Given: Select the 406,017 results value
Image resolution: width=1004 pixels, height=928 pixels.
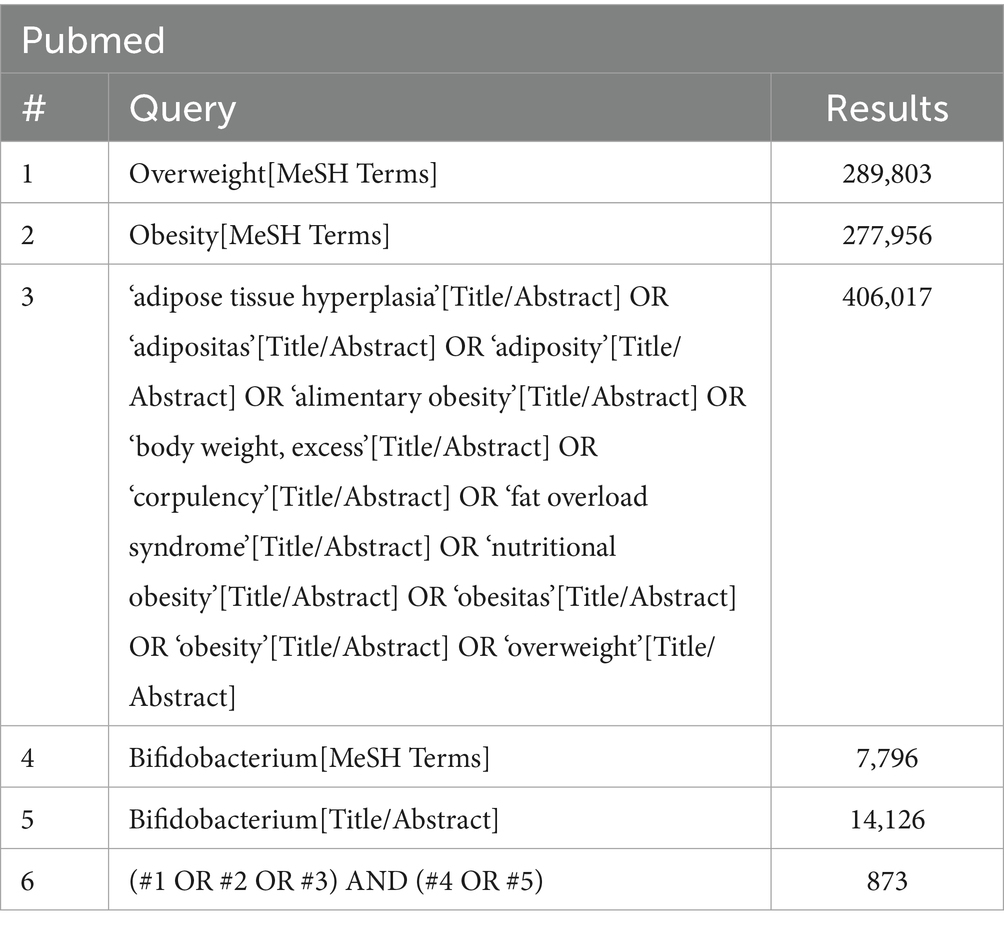Looking at the screenshot, I should point(886,297).
